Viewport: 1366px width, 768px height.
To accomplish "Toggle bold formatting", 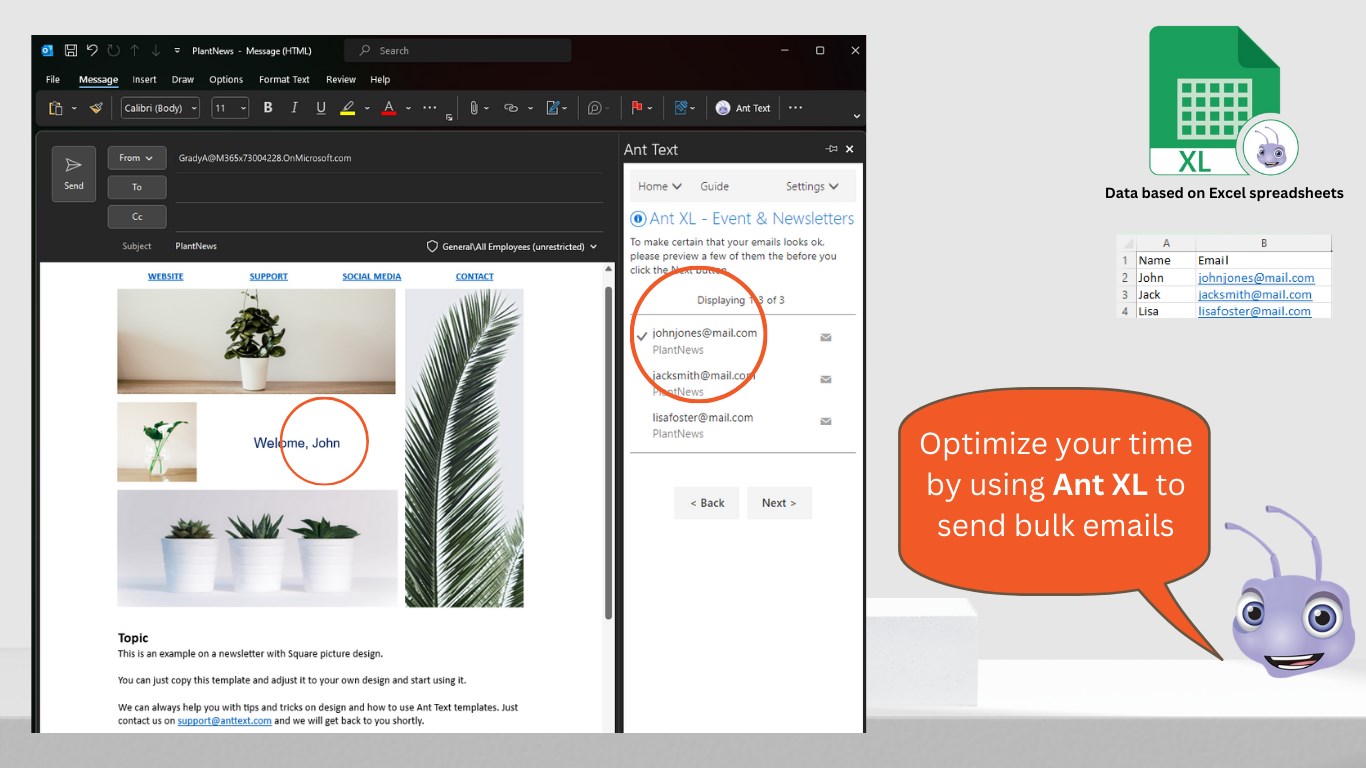I will [268, 108].
